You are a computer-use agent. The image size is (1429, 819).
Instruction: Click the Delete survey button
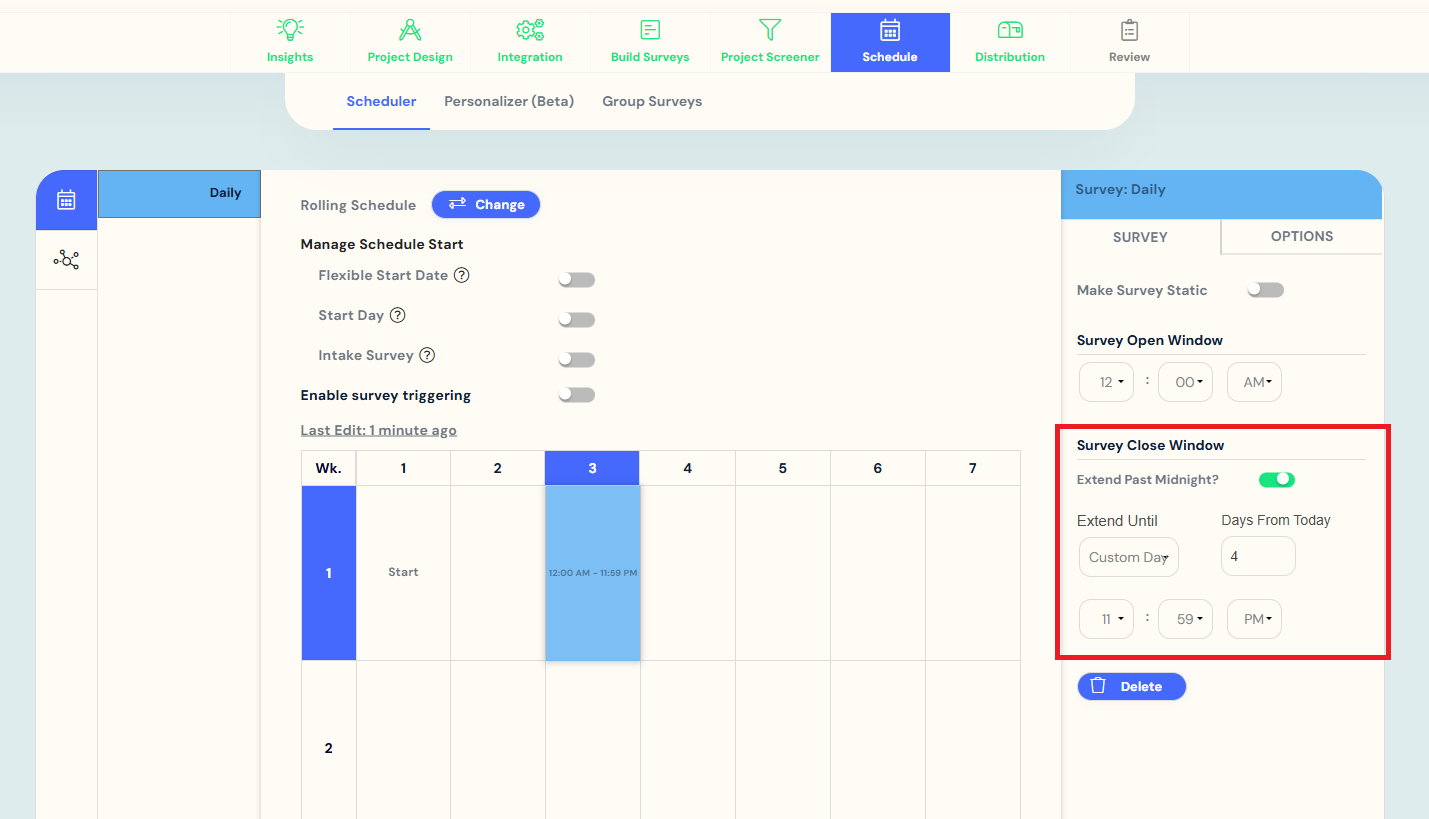1131,686
